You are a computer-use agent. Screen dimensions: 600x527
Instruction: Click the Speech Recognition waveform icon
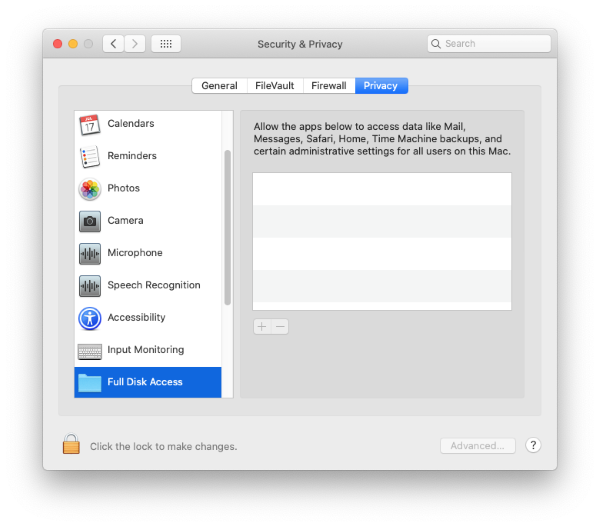90,286
